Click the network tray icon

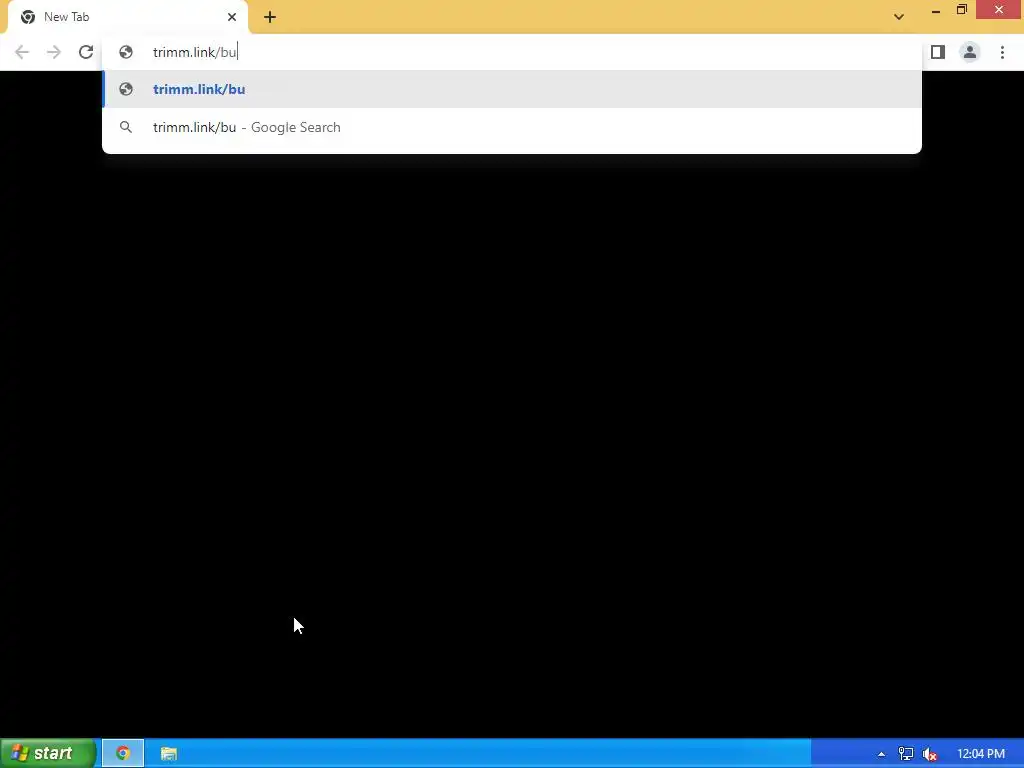point(906,754)
